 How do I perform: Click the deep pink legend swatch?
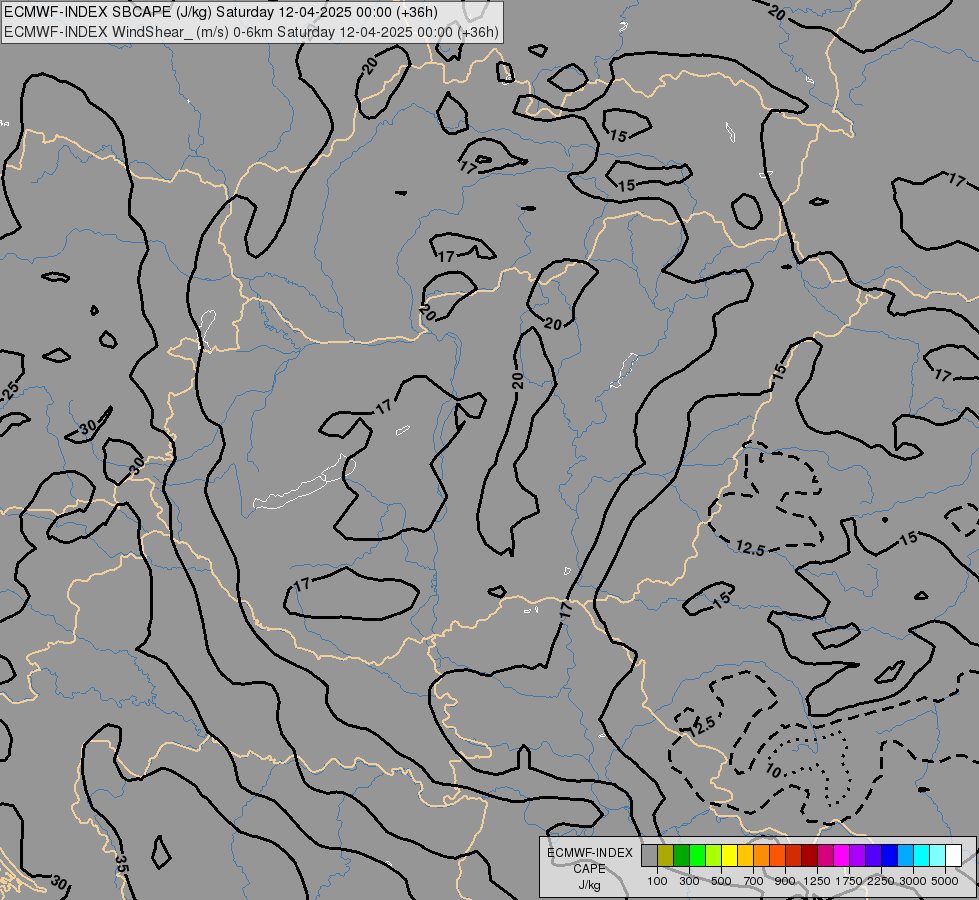(825, 855)
